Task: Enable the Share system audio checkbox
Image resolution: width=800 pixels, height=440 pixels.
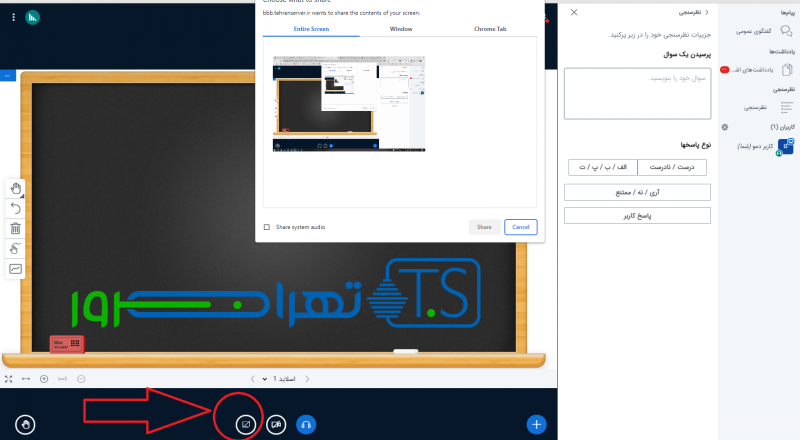Action: pos(266,227)
